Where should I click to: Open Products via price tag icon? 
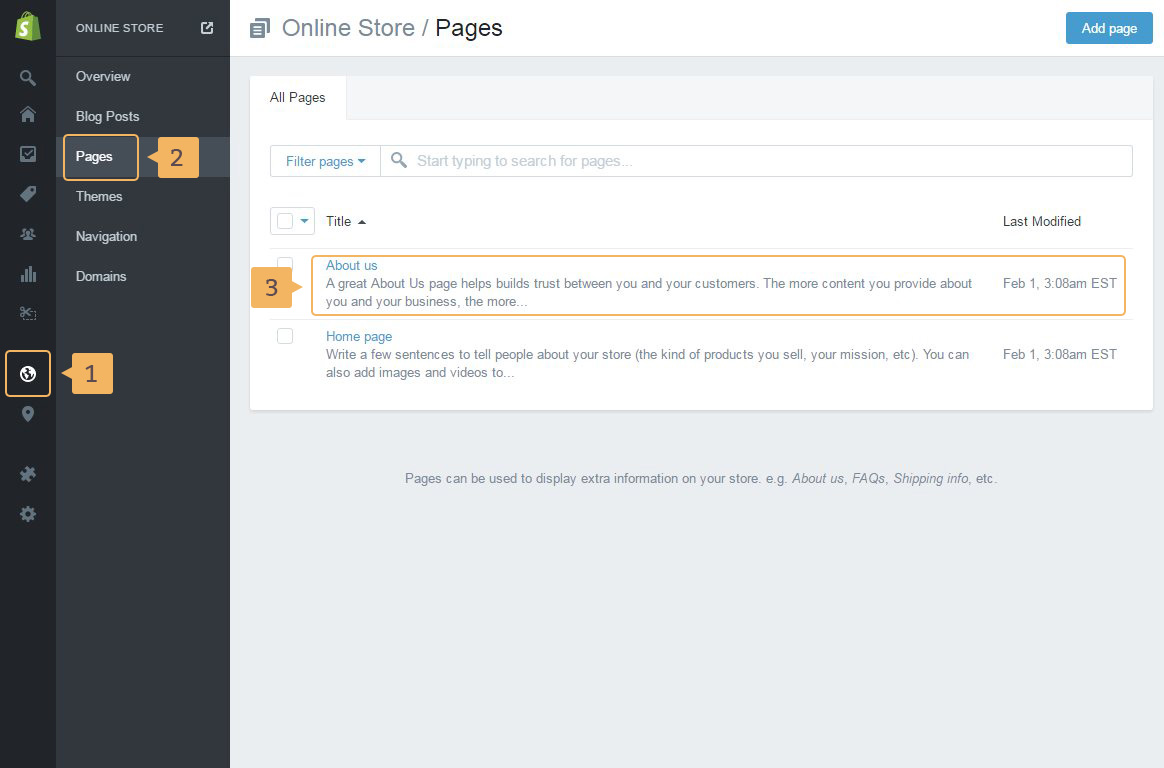[x=28, y=194]
